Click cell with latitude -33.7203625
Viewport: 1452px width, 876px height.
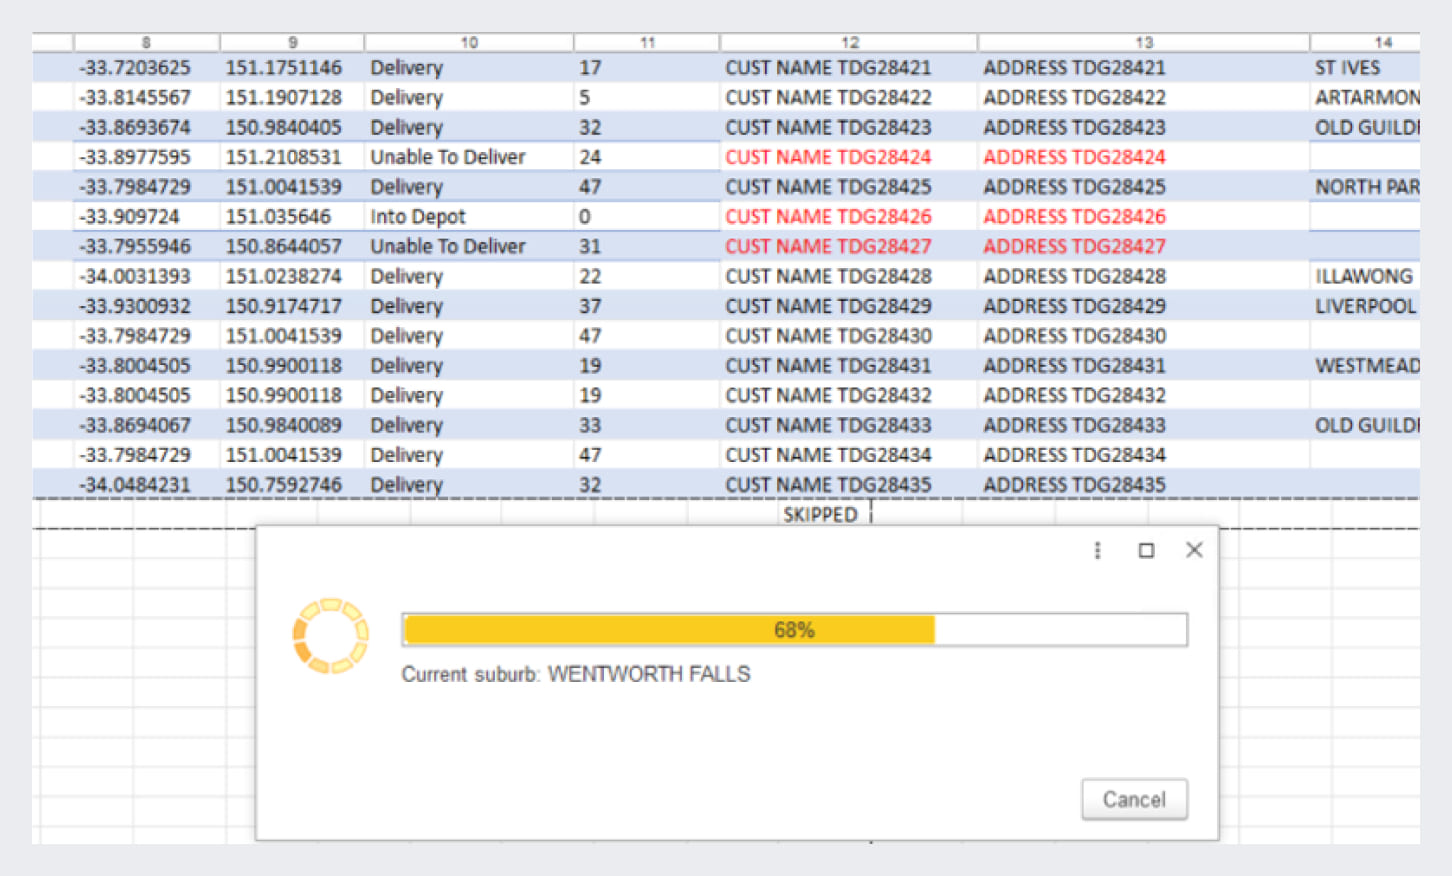pos(135,68)
